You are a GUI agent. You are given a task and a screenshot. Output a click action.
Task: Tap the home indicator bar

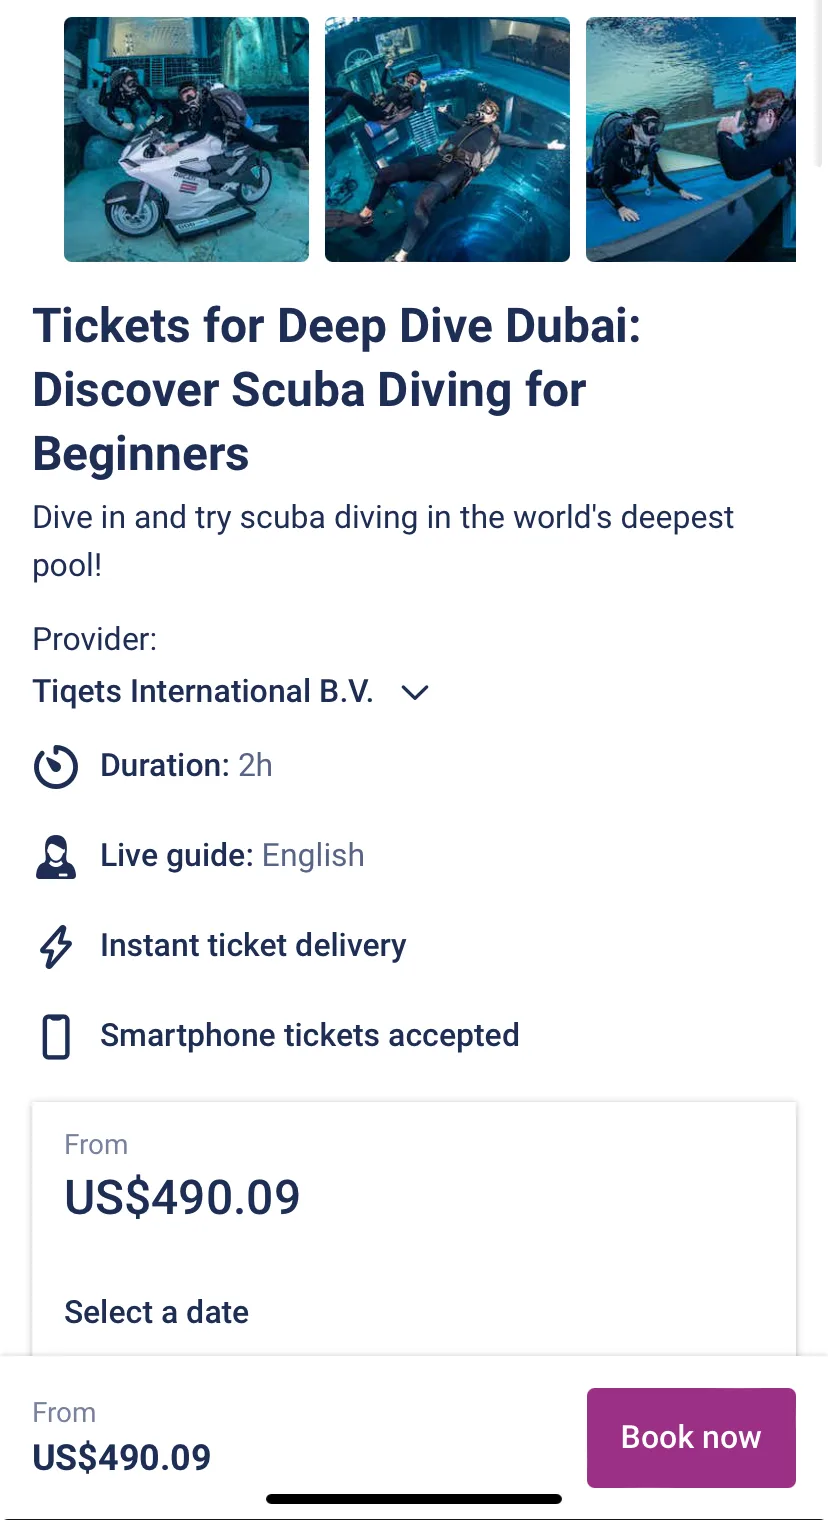pyautogui.click(x=414, y=1499)
